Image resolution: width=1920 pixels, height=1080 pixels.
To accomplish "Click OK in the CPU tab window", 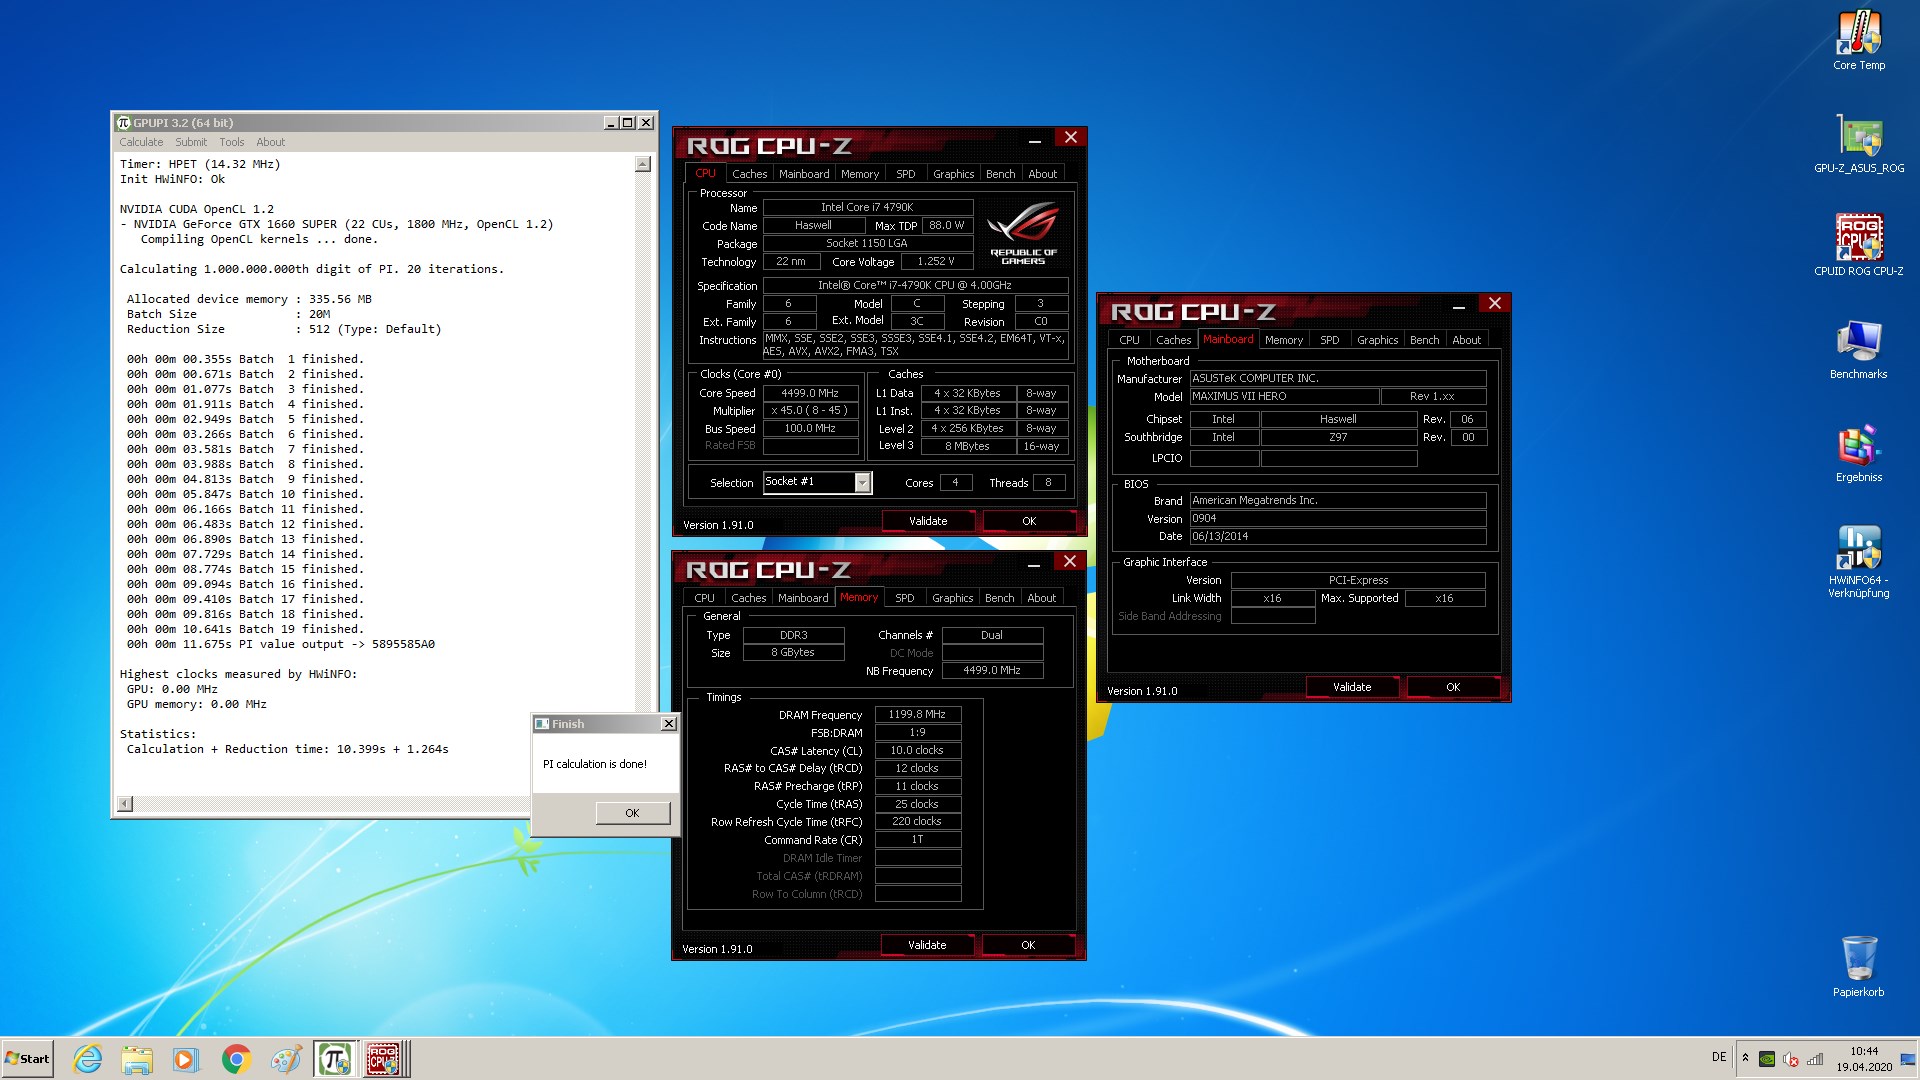I will coord(1029,521).
